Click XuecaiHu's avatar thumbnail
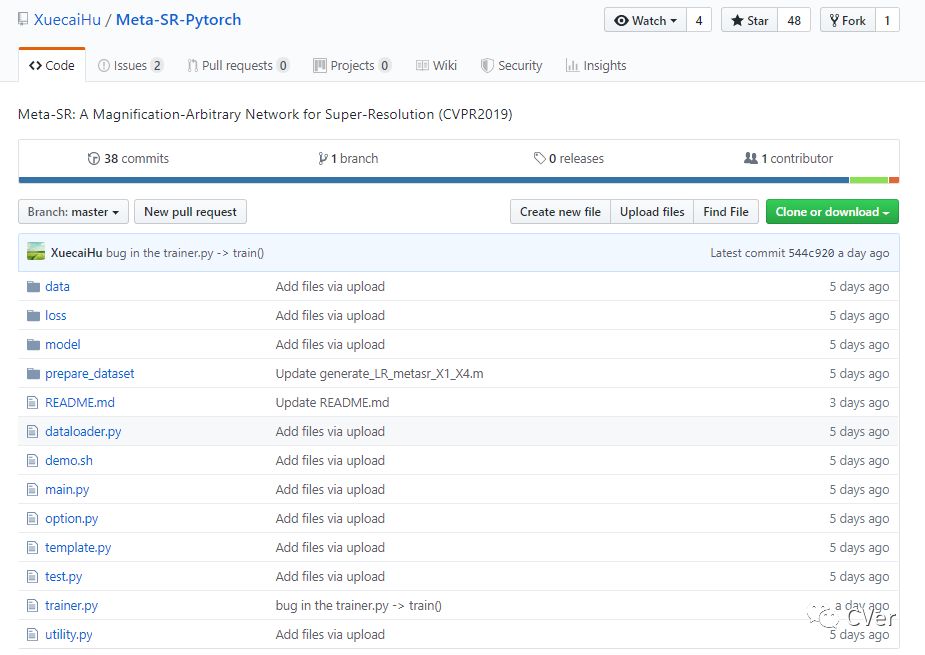The width and height of the screenshot is (925, 655). coord(36,253)
